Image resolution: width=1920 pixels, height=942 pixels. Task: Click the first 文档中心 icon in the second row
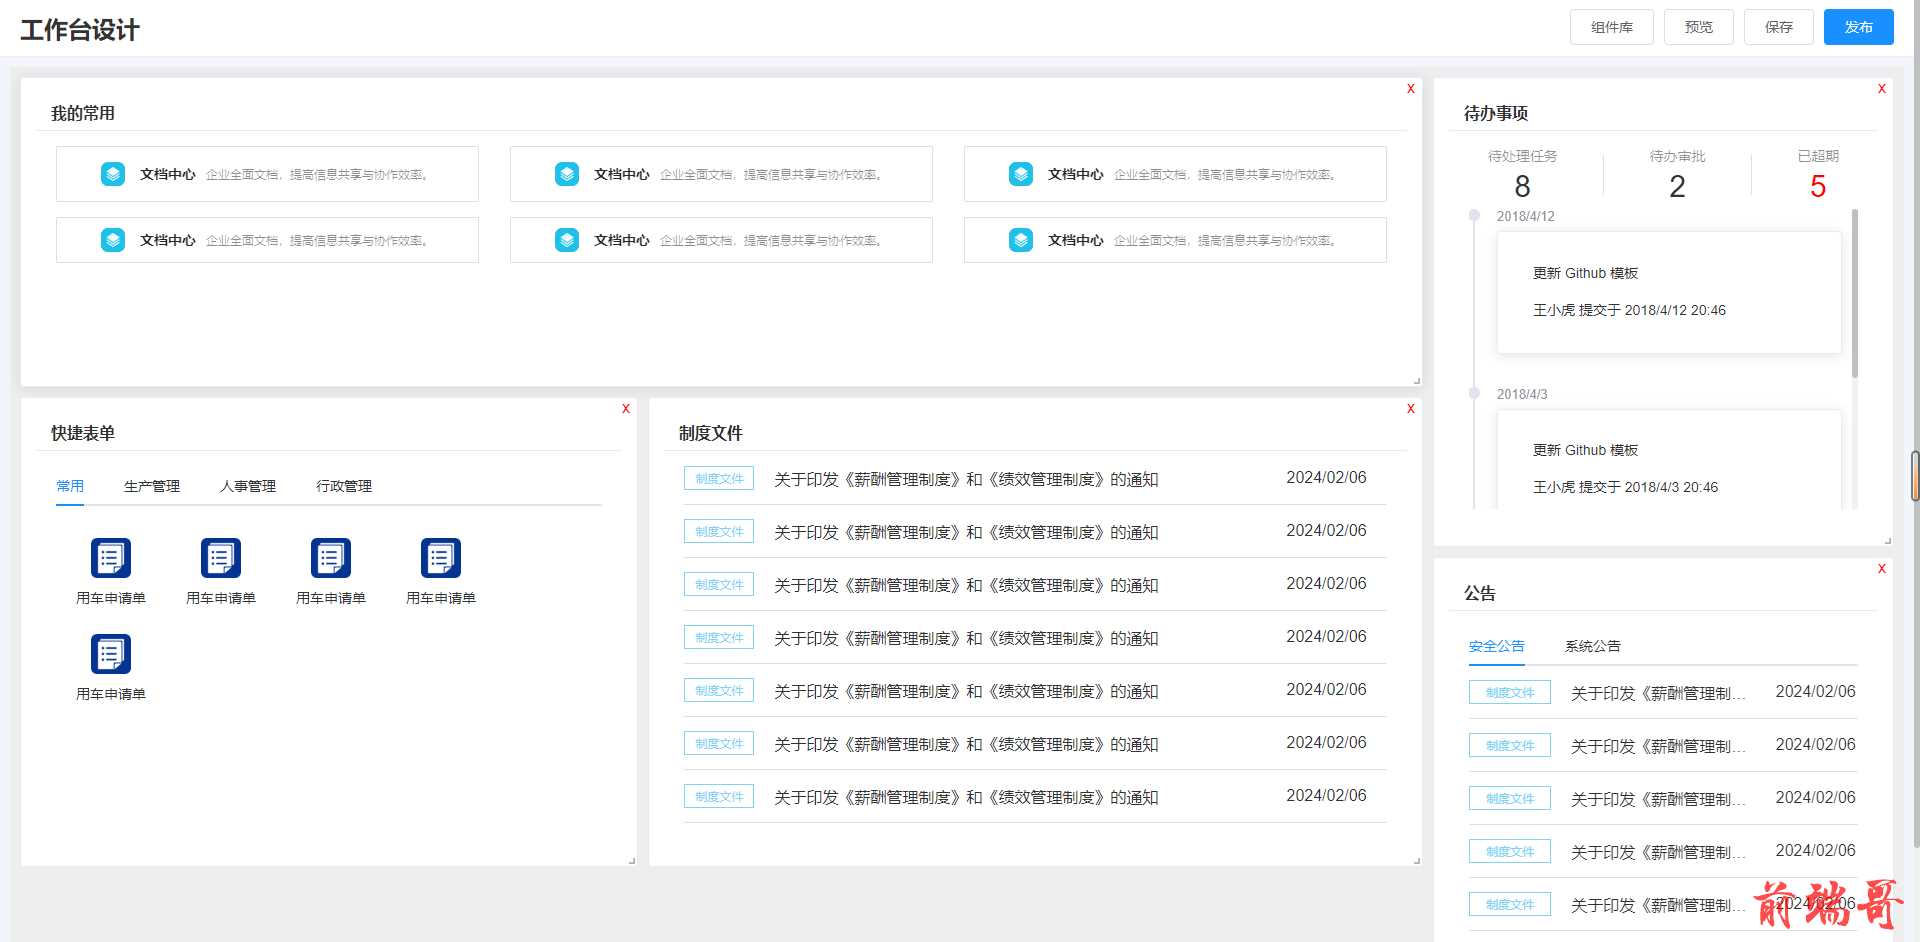point(113,240)
